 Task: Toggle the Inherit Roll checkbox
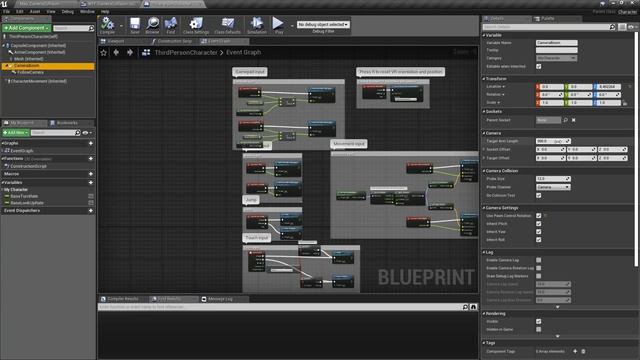coord(539,240)
